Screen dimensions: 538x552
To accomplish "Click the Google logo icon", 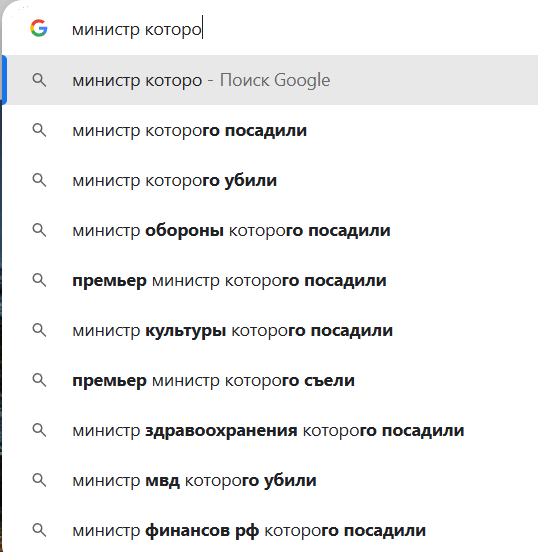I will tap(39, 28).
